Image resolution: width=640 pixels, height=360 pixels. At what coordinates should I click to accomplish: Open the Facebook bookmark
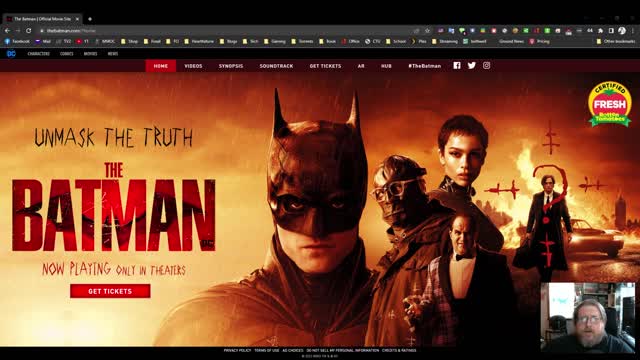(18, 41)
